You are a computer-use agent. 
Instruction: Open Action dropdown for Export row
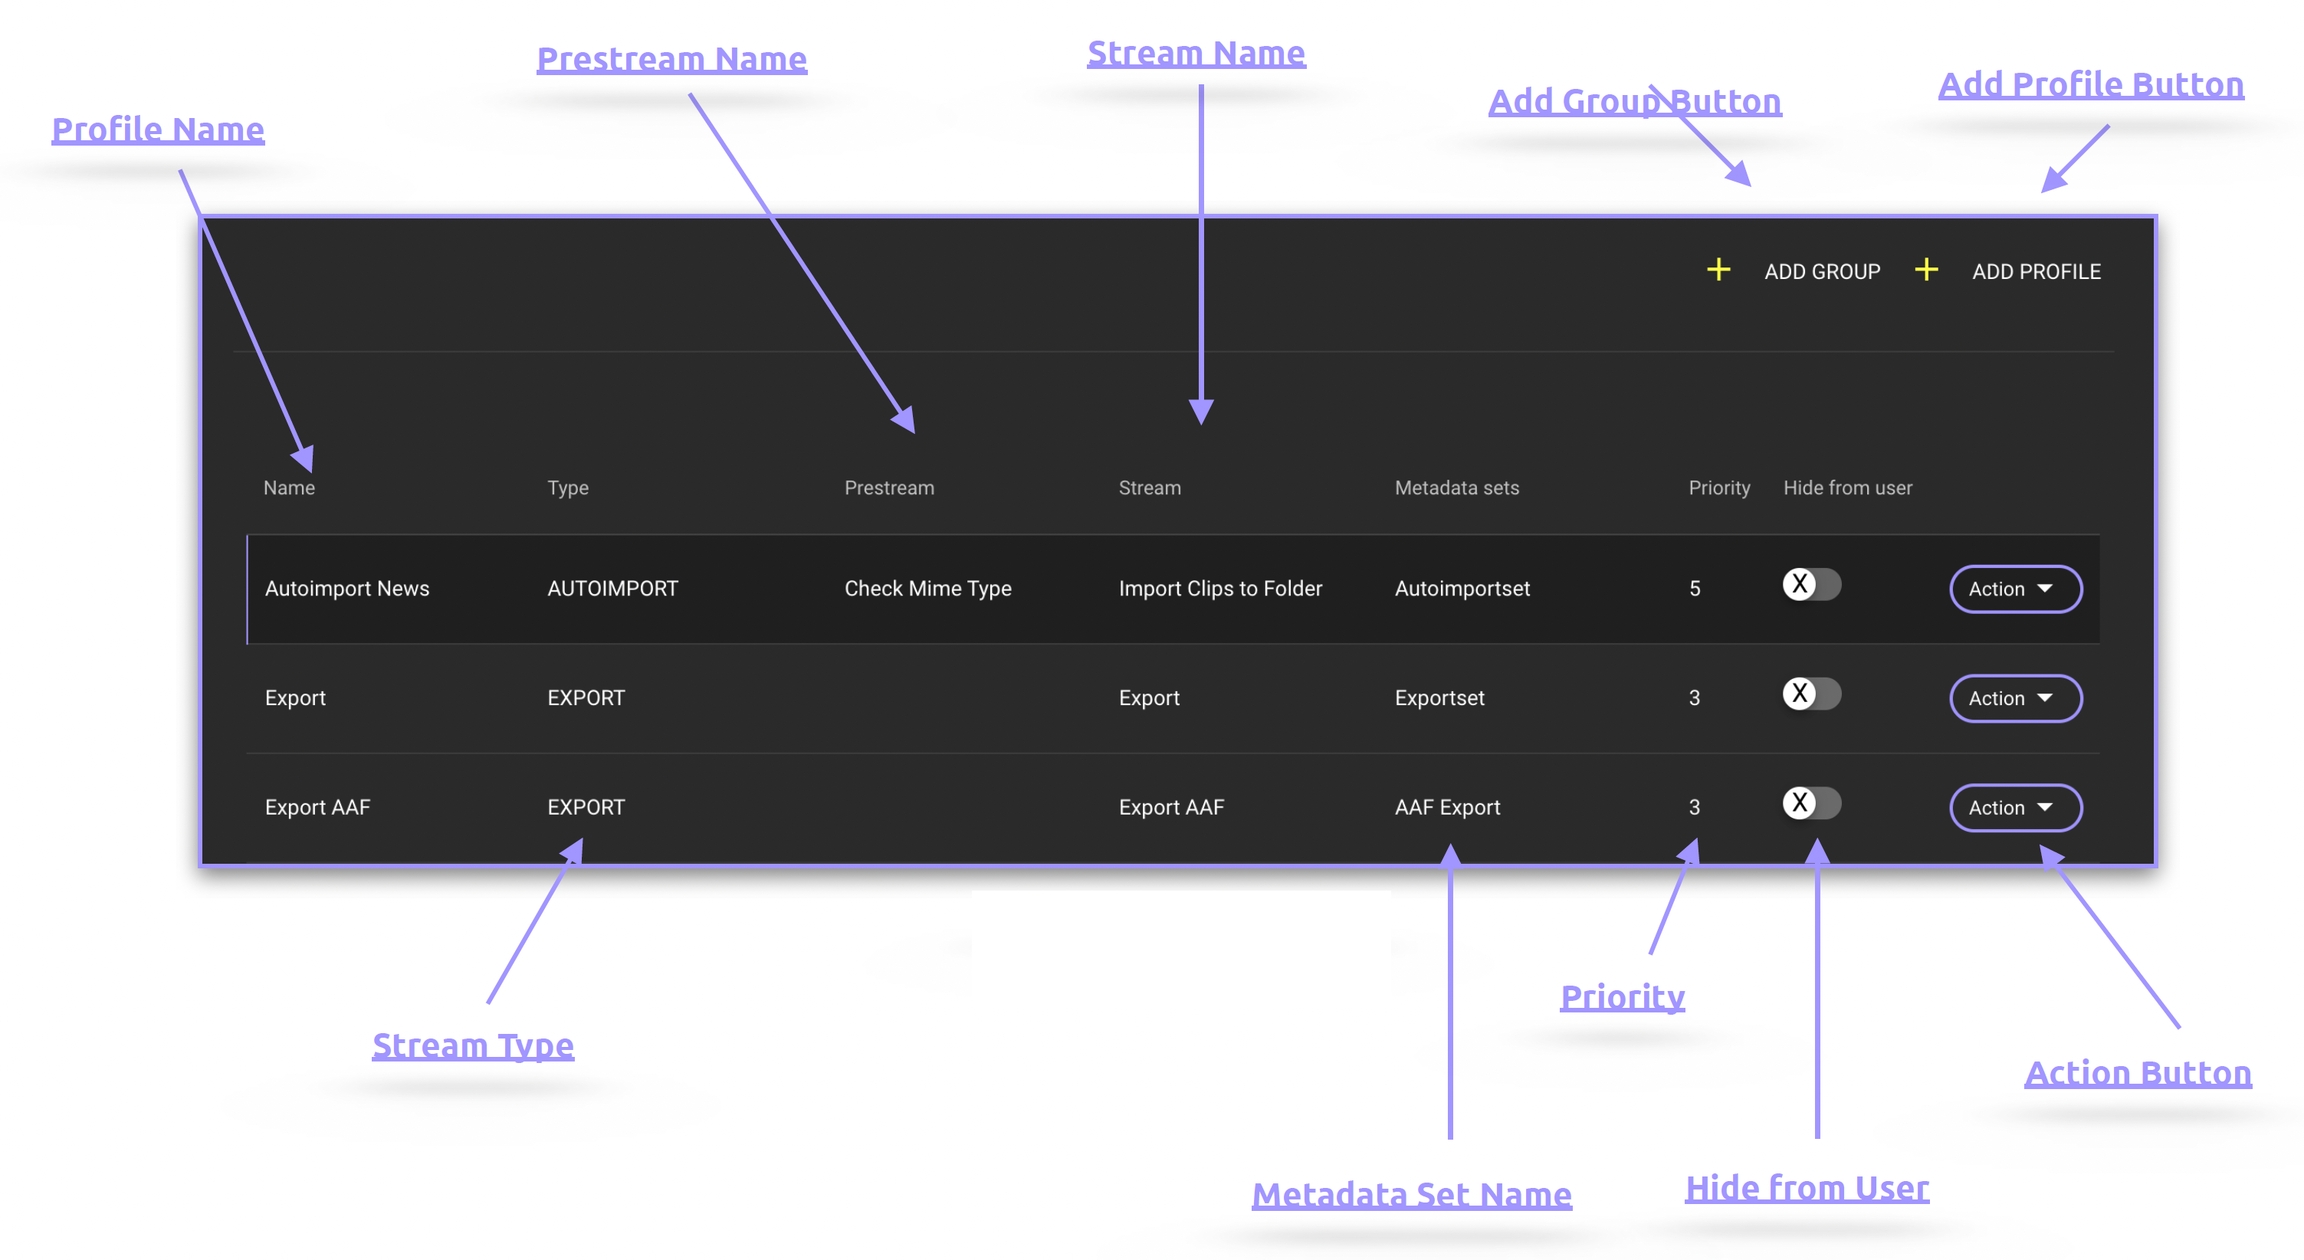2015,698
